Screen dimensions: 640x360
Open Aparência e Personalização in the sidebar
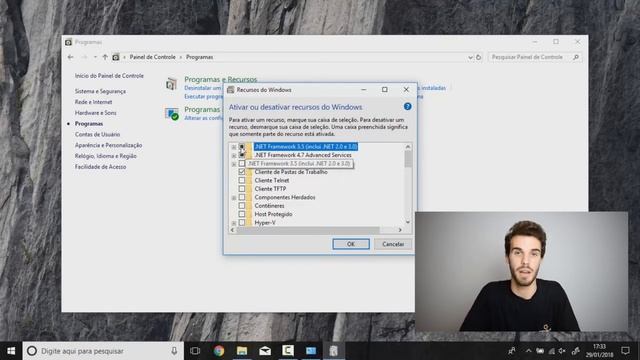coord(108,145)
